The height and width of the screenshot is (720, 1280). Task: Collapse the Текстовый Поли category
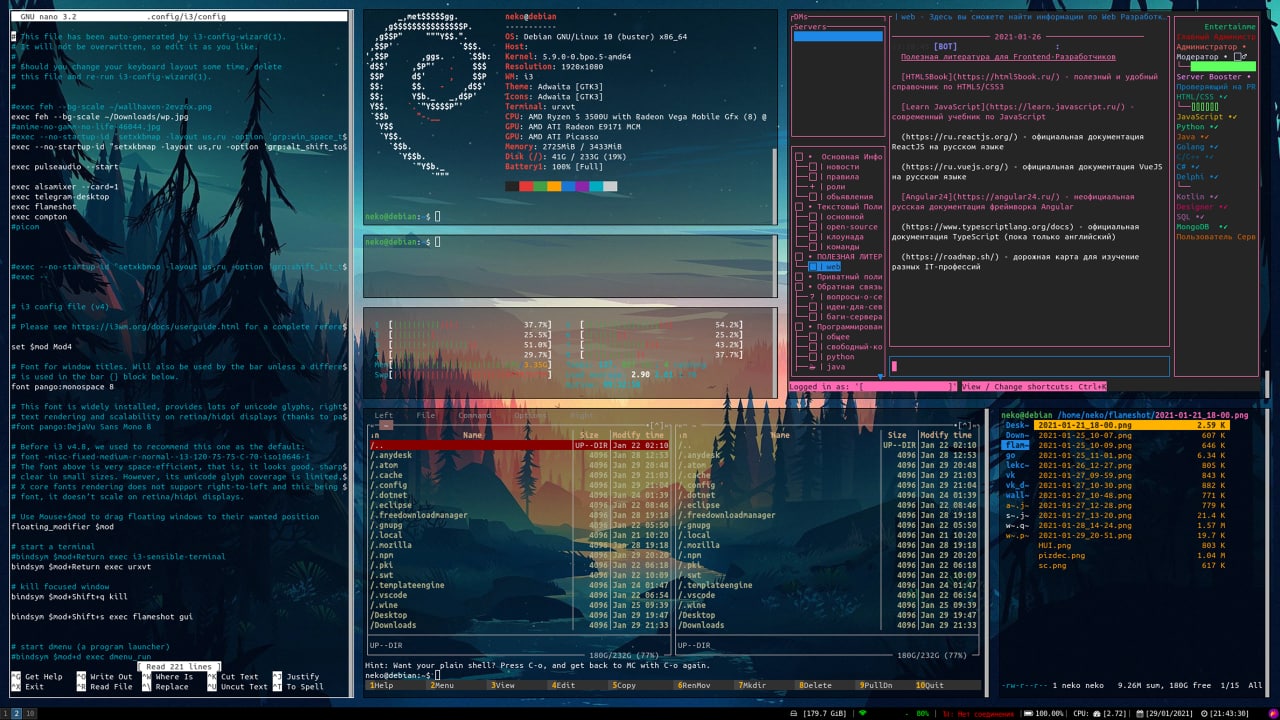tap(799, 207)
